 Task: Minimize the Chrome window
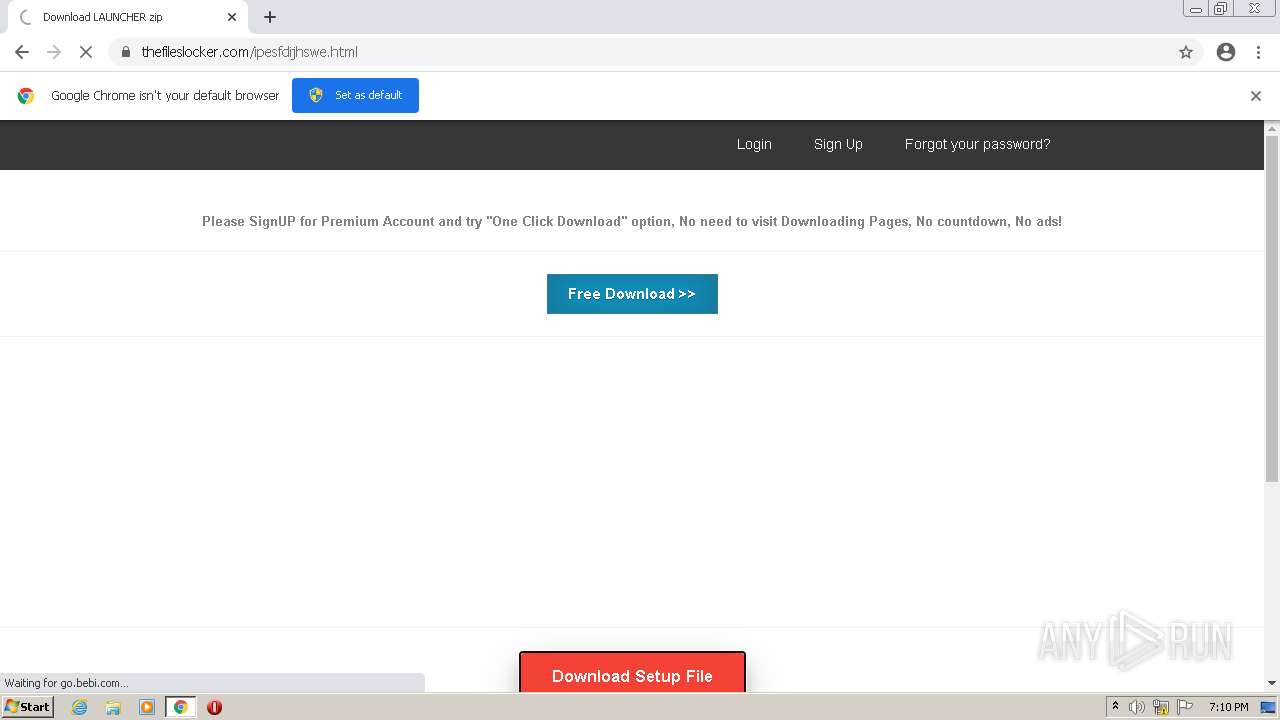[x=1195, y=9]
